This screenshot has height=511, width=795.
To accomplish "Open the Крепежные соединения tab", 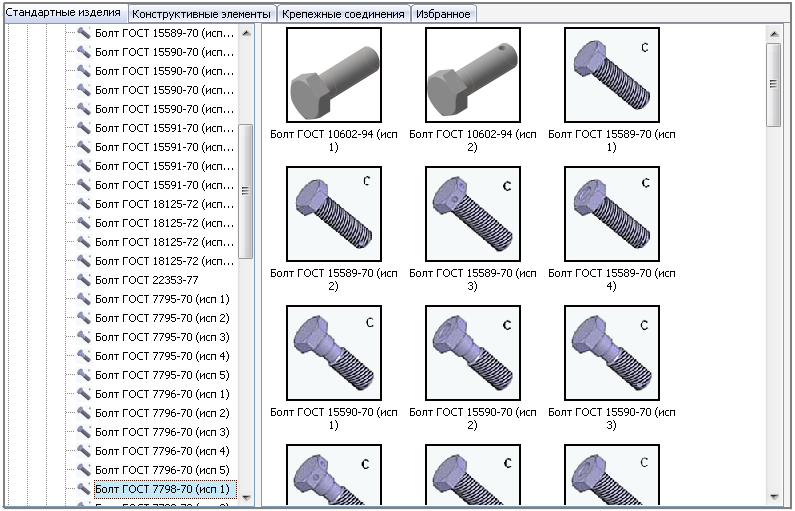I will [343, 14].
